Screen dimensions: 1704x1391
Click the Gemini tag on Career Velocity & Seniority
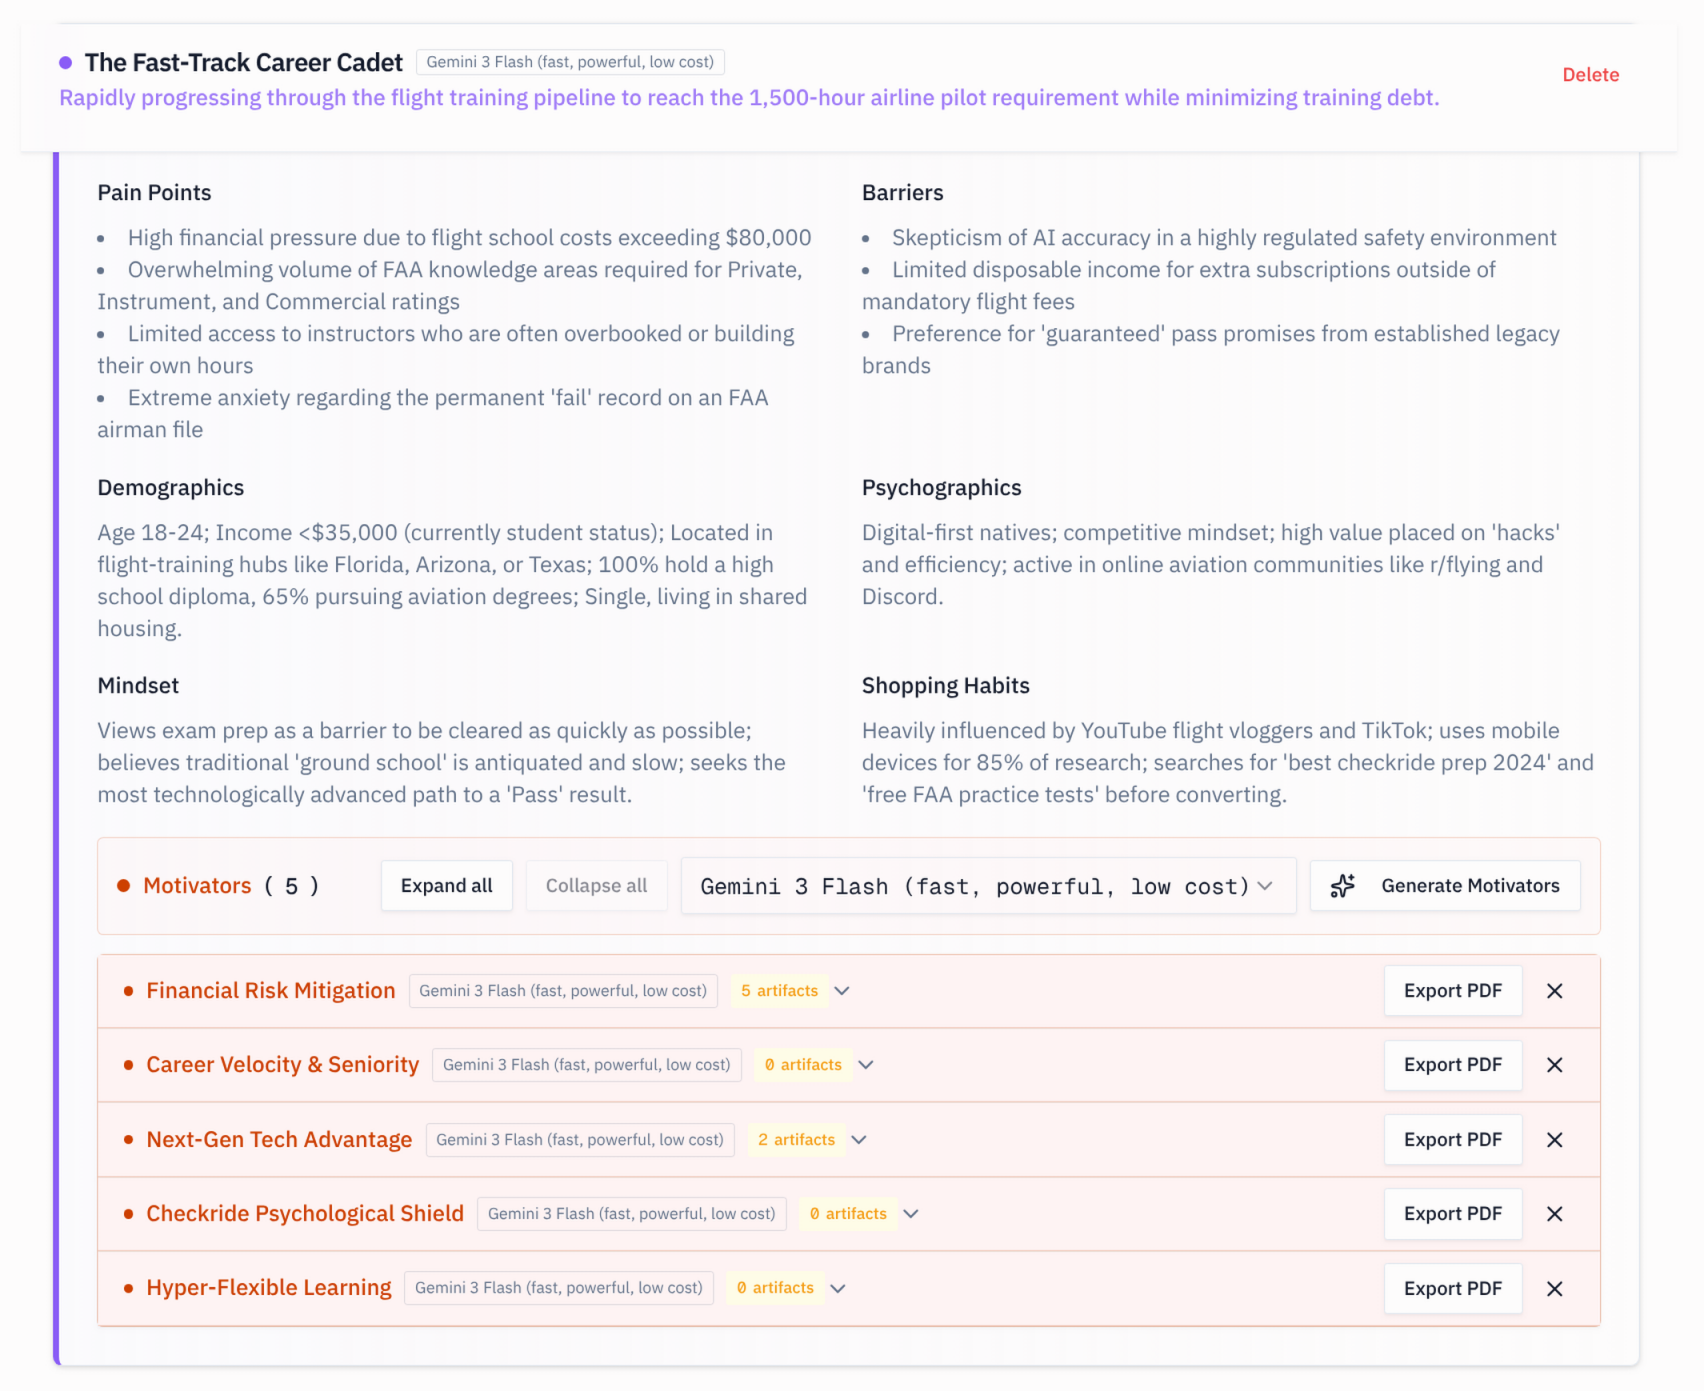(x=587, y=1065)
